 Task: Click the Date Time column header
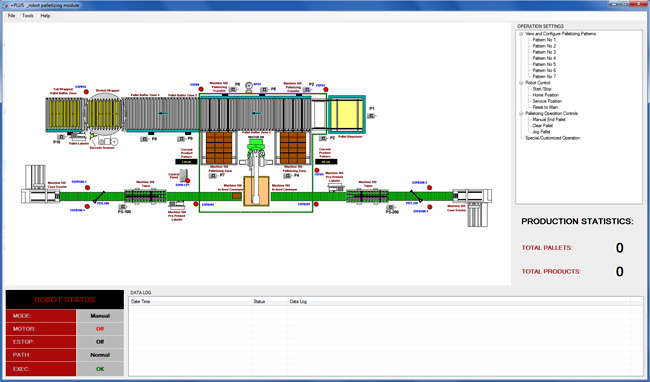190,302
